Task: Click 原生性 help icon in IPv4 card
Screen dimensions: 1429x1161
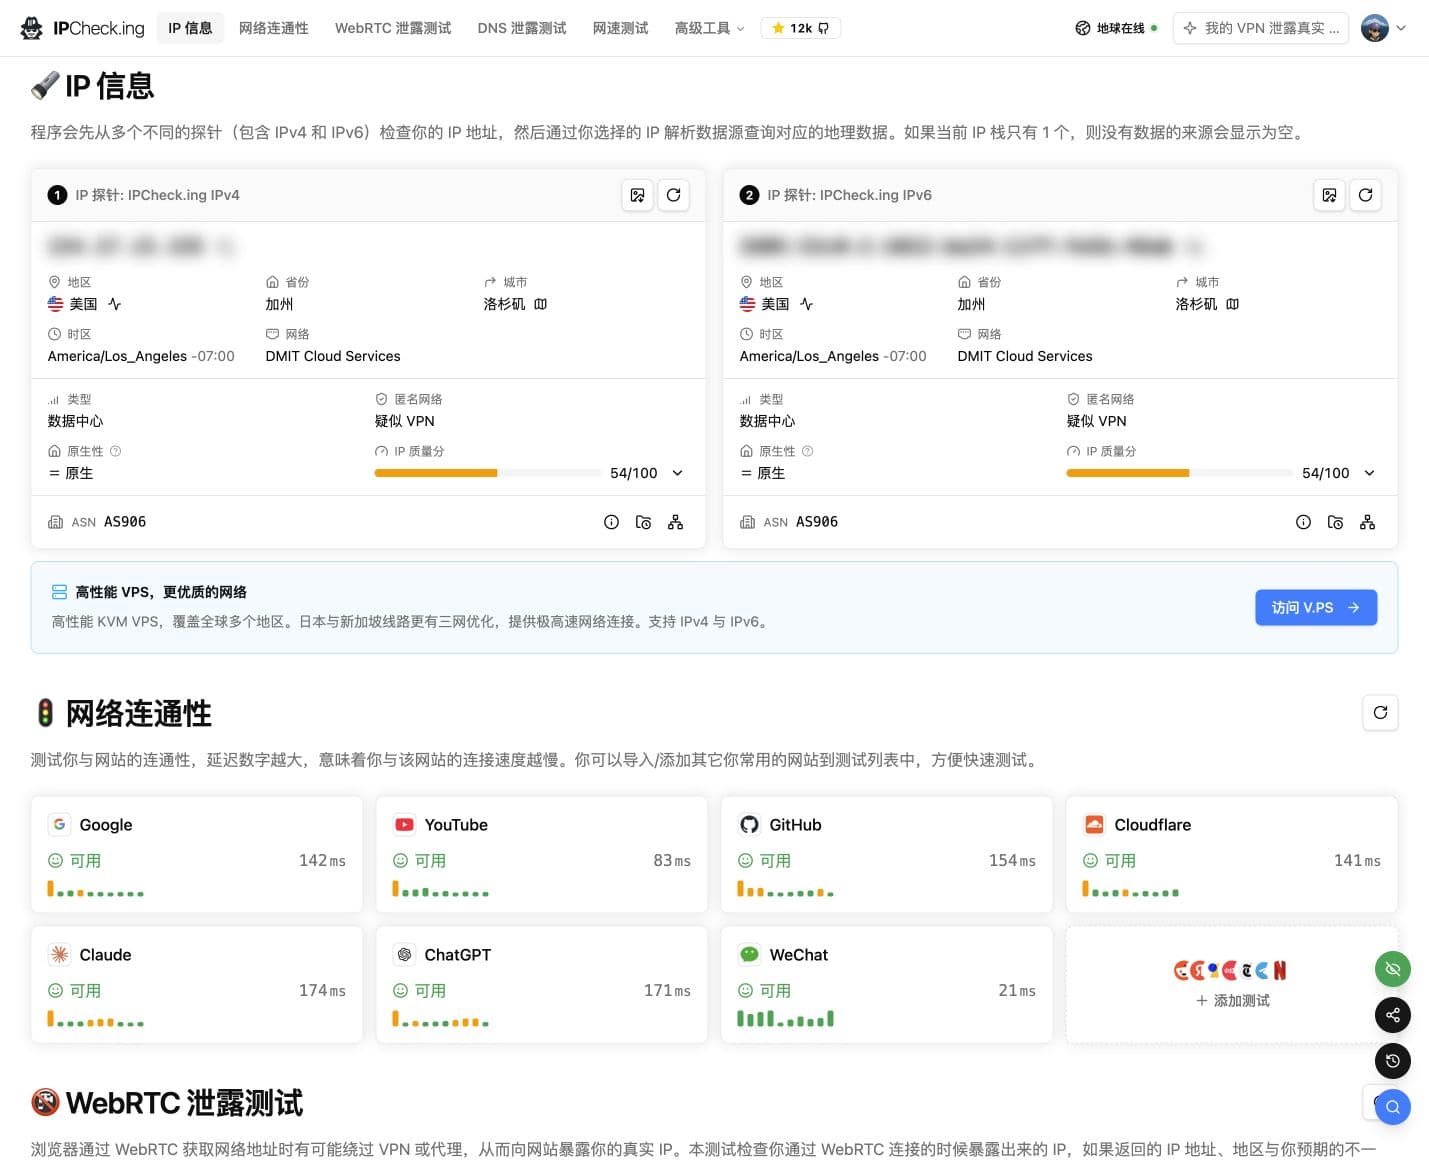Action: [115, 451]
